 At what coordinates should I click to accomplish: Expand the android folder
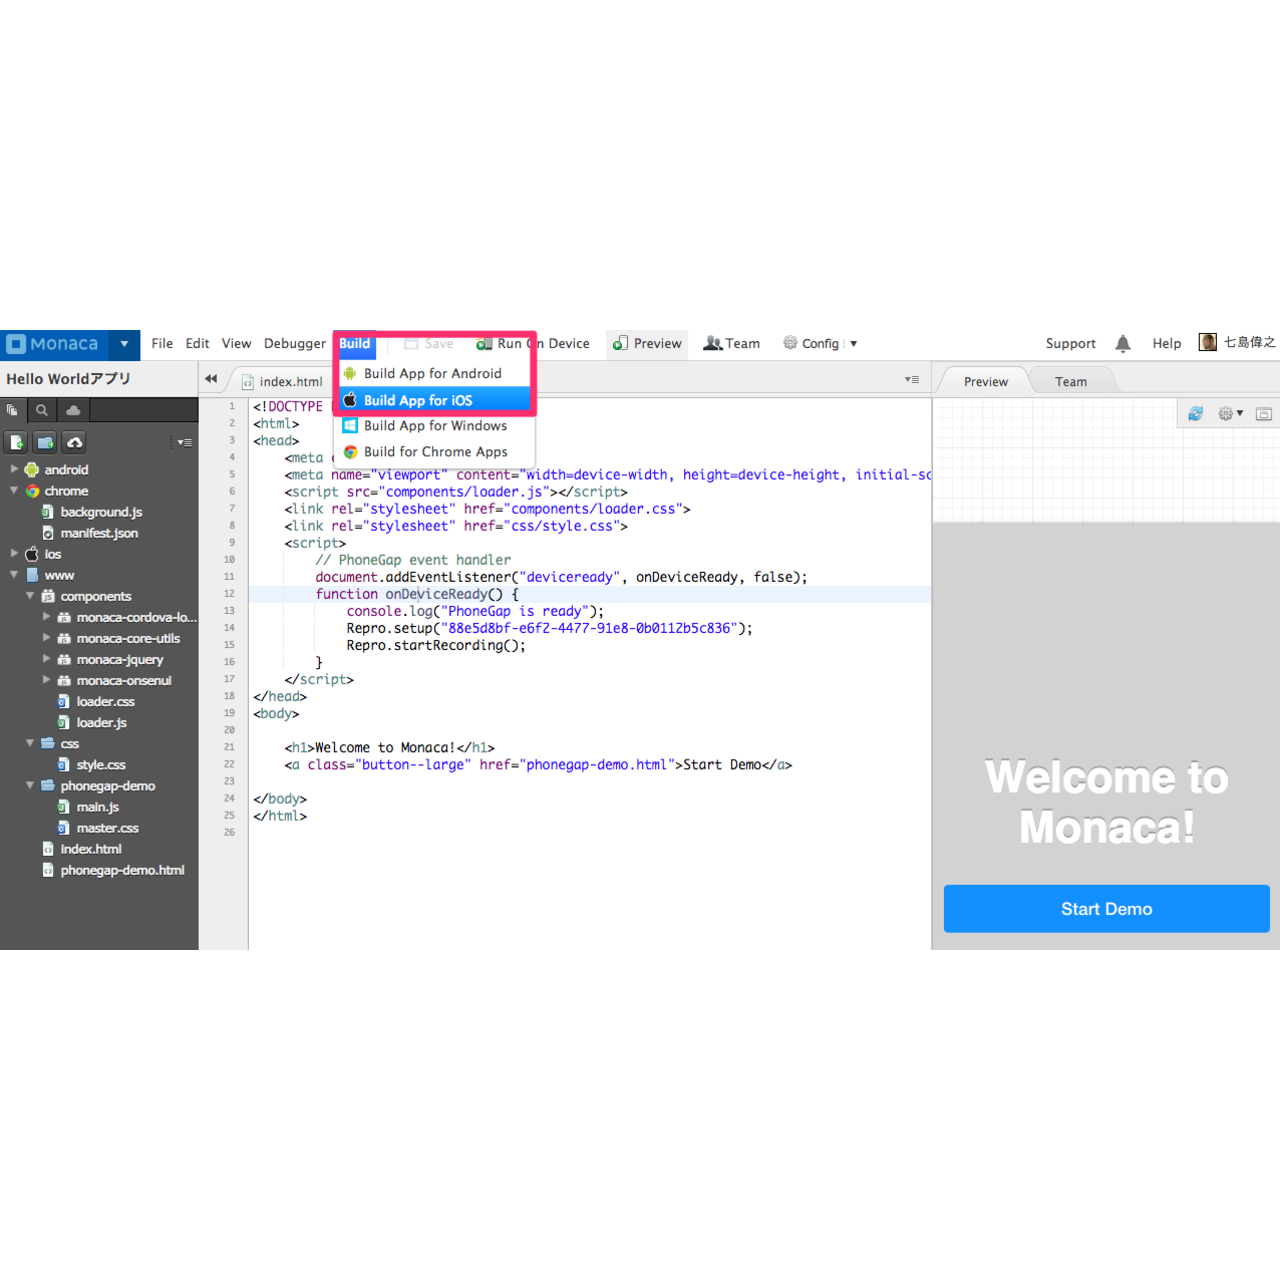(x=15, y=469)
